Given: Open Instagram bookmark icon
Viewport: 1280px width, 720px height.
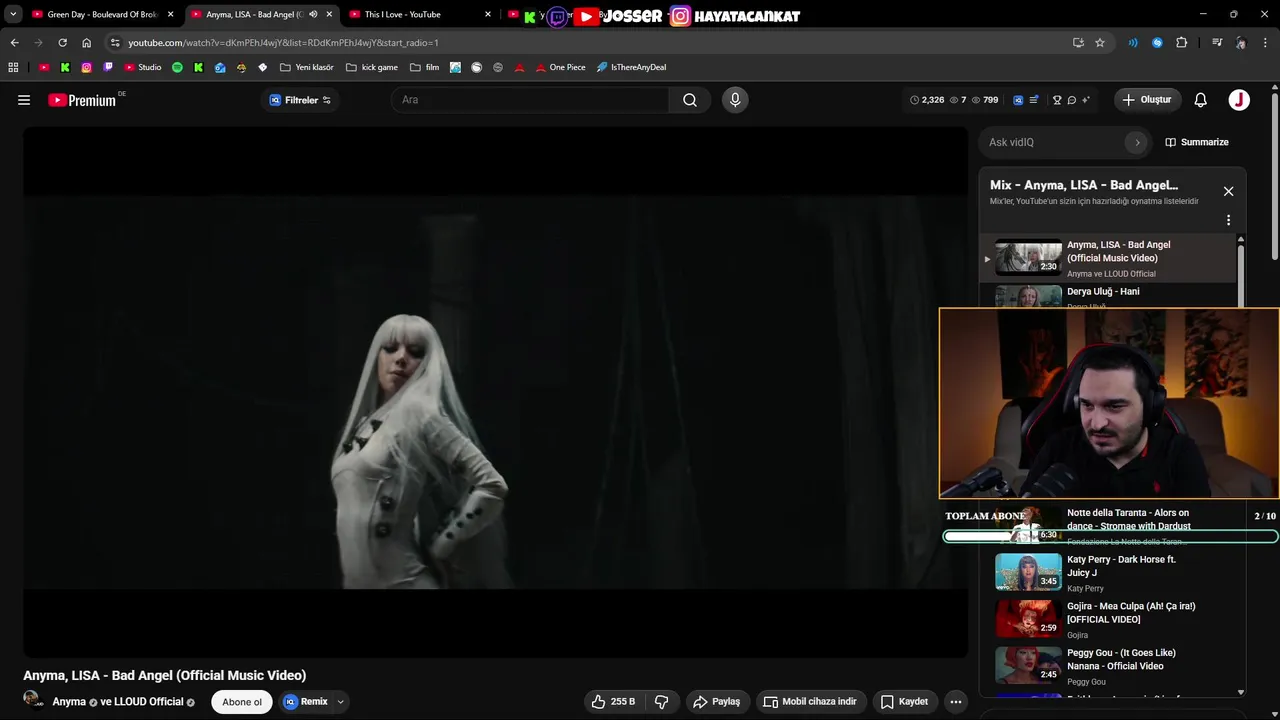Looking at the screenshot, I should tap(87, 68).
